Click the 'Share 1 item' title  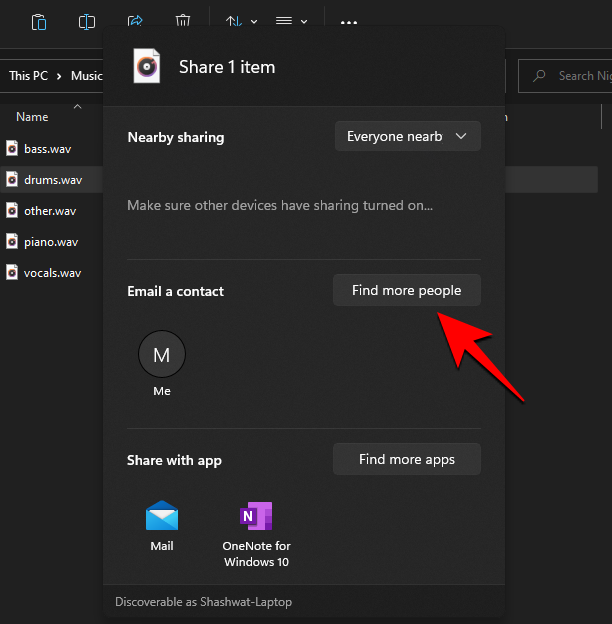pyautogui.click(x=227, y=67)
